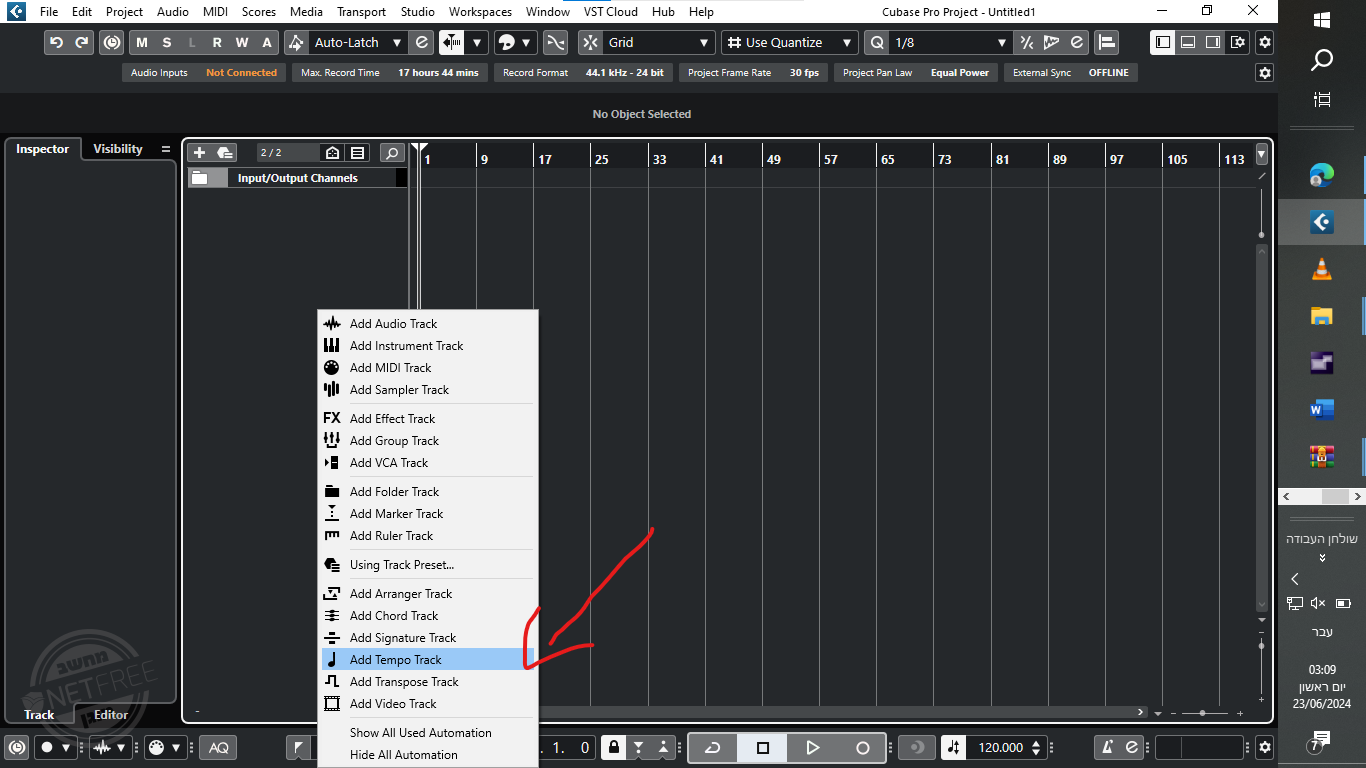Click the Project Pan Law Equal Power field
The image size is (1366, 768).
tap(915, 73)
